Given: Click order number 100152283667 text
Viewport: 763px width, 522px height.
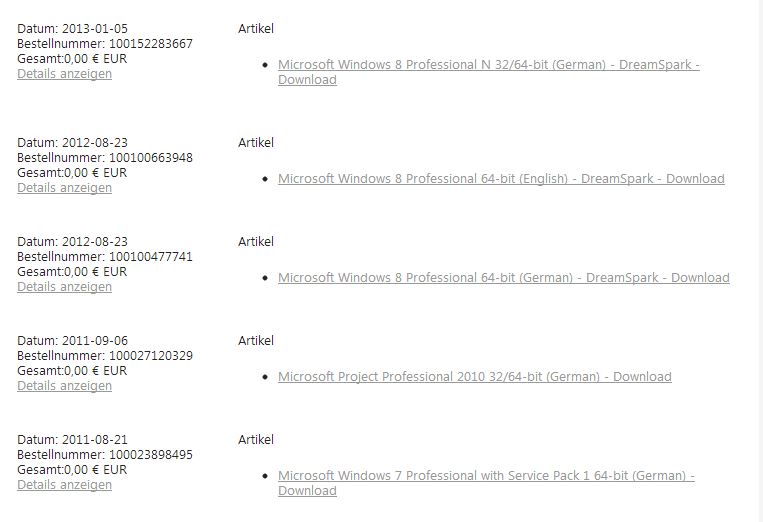Looking at the screenshot, I should point(151,43).
